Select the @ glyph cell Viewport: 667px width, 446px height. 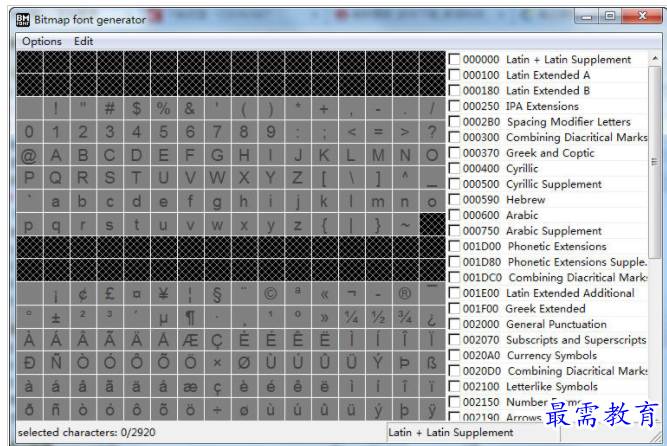coord(29,155)
